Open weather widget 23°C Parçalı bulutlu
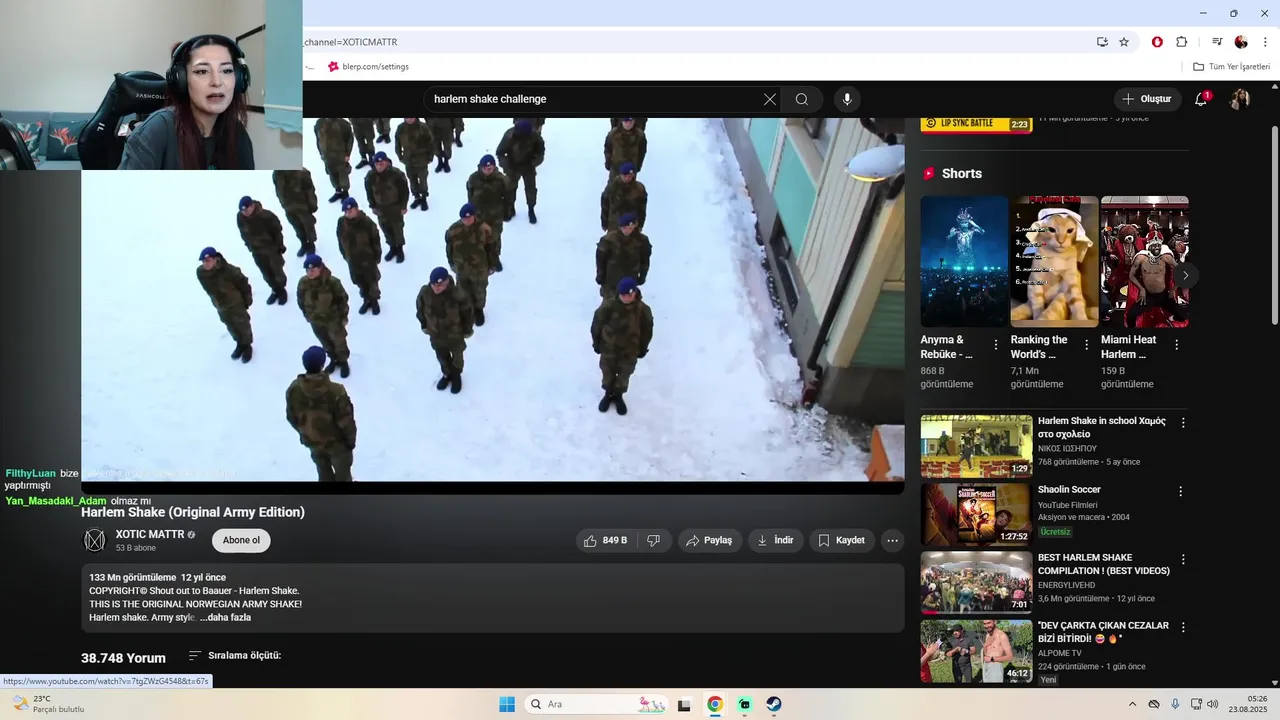The width and height of the screenshot is (1280, 720). (48, 704)
